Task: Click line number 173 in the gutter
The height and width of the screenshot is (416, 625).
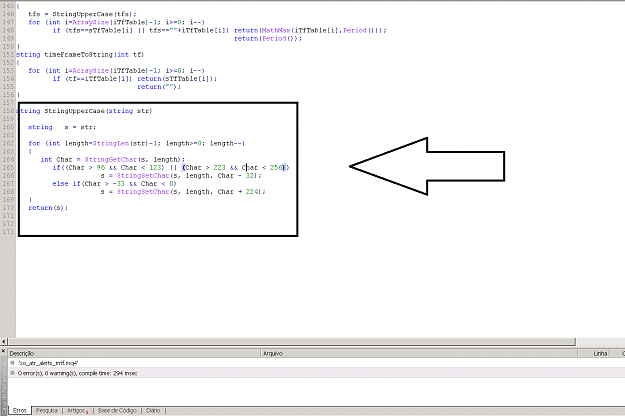Action: pyautogui.click(x=8, y=232)
